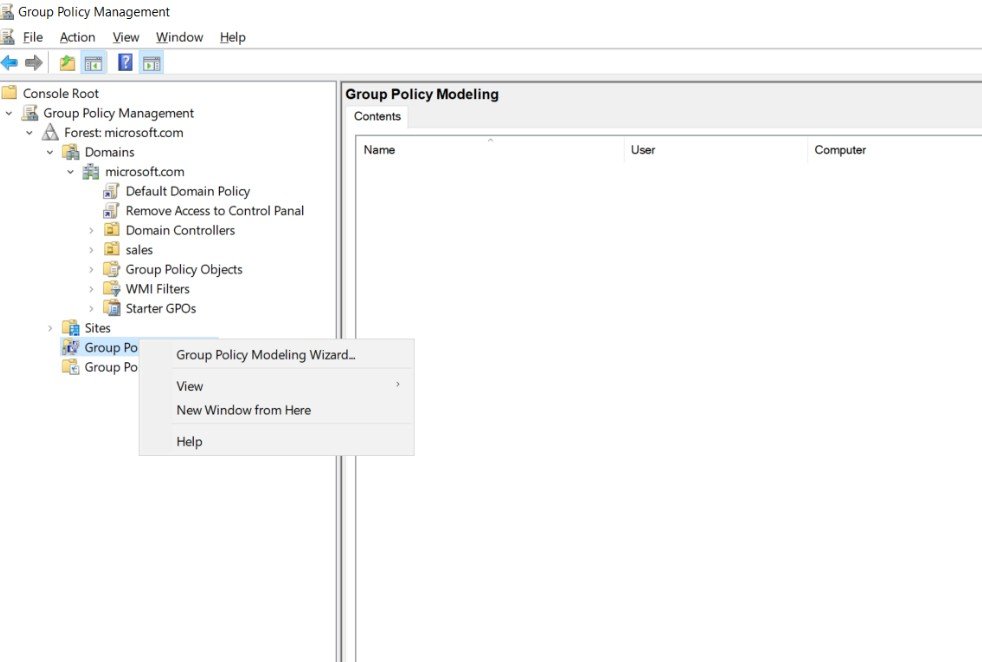Switch to the Contents tab
The height and width of the screenshot is (662, 982).
pos(377,116)
